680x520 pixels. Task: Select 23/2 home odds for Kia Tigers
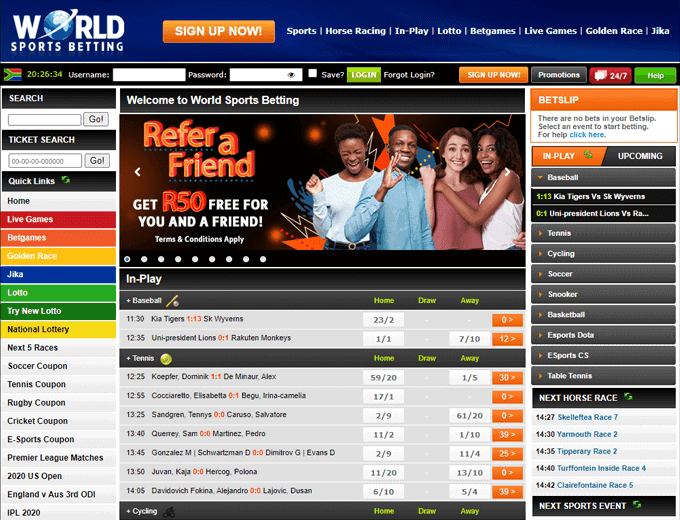click(383, 320)
